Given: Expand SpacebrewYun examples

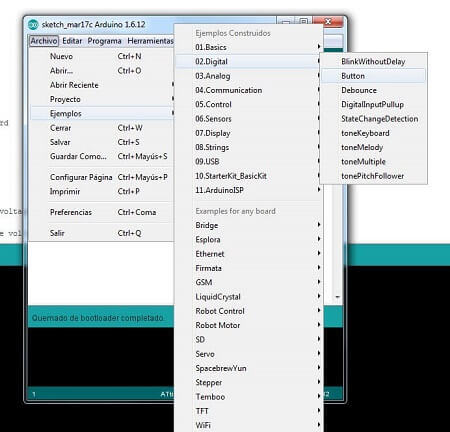Looking at the screenshot, I should [x=249, y=368].
